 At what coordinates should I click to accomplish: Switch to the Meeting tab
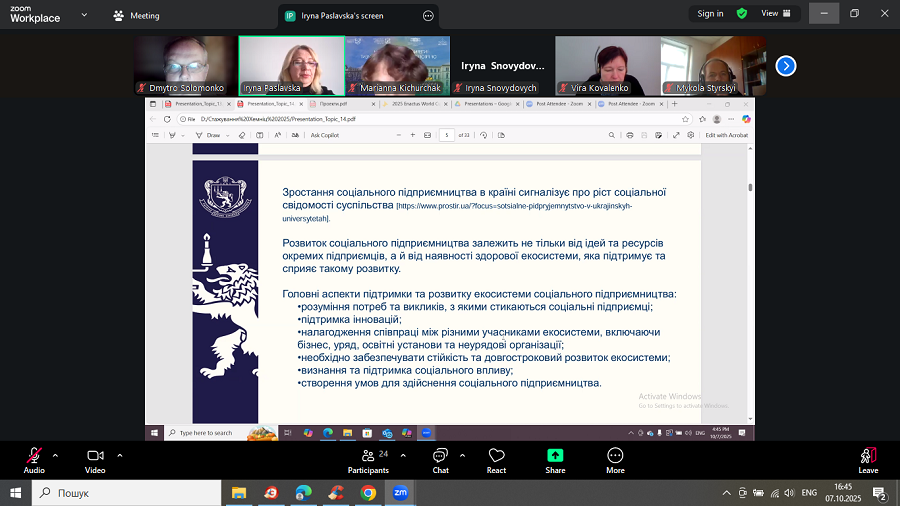(136, 16)
